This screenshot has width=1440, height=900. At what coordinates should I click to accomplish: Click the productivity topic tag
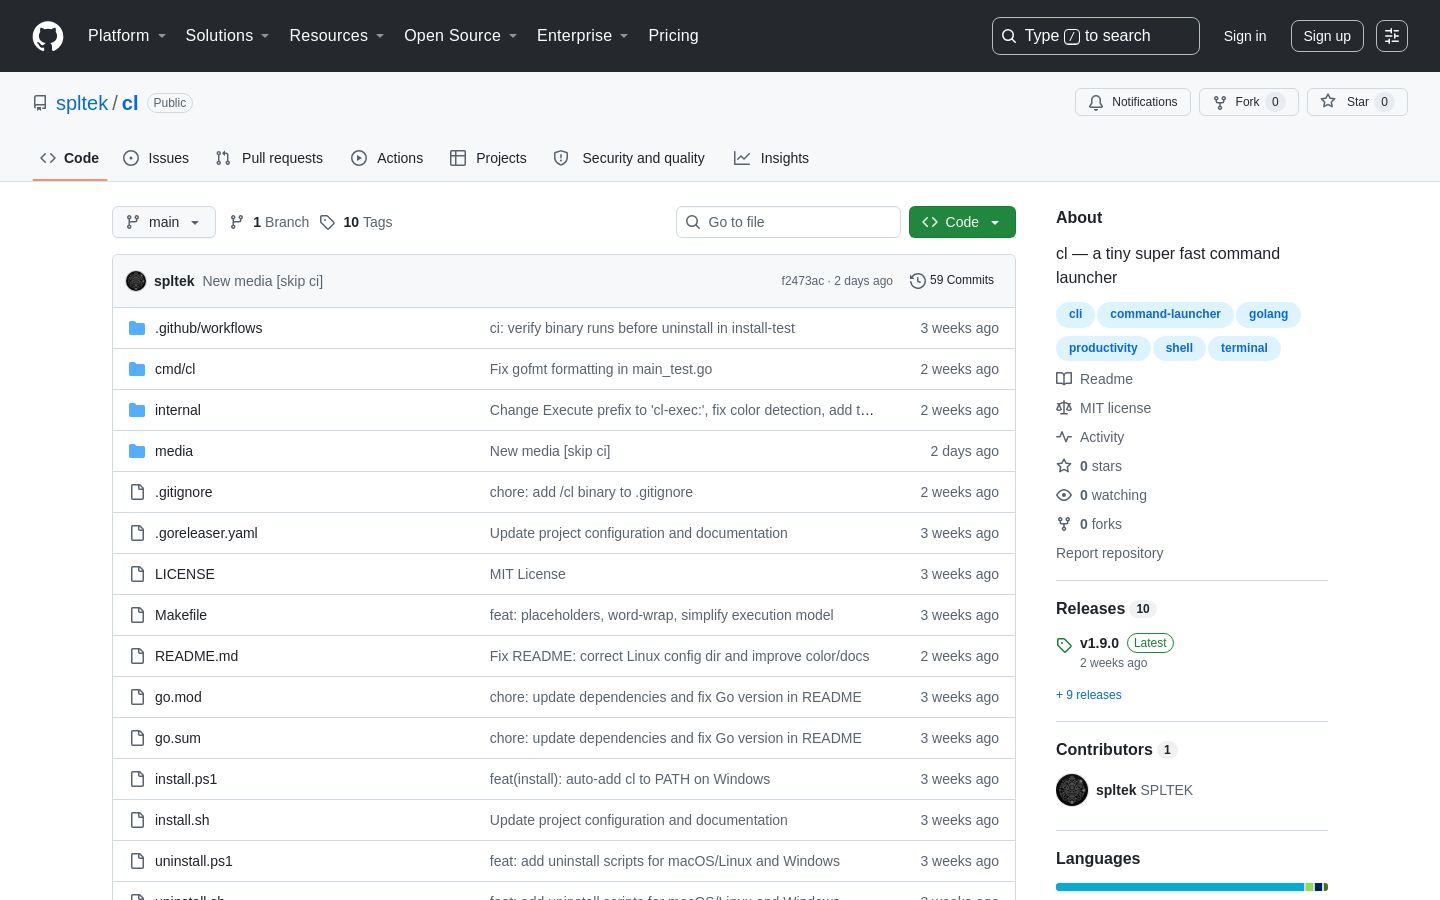click(1103, 348)
